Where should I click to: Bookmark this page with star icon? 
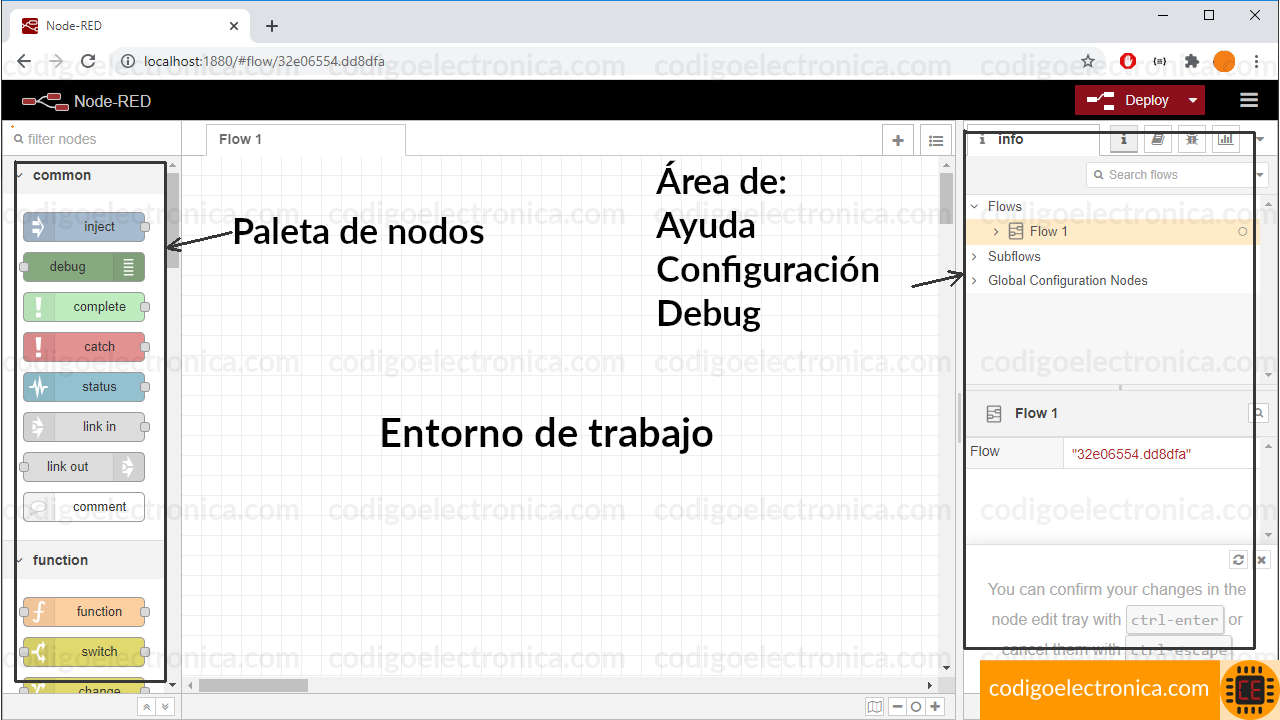click(x=1088, y=61)
